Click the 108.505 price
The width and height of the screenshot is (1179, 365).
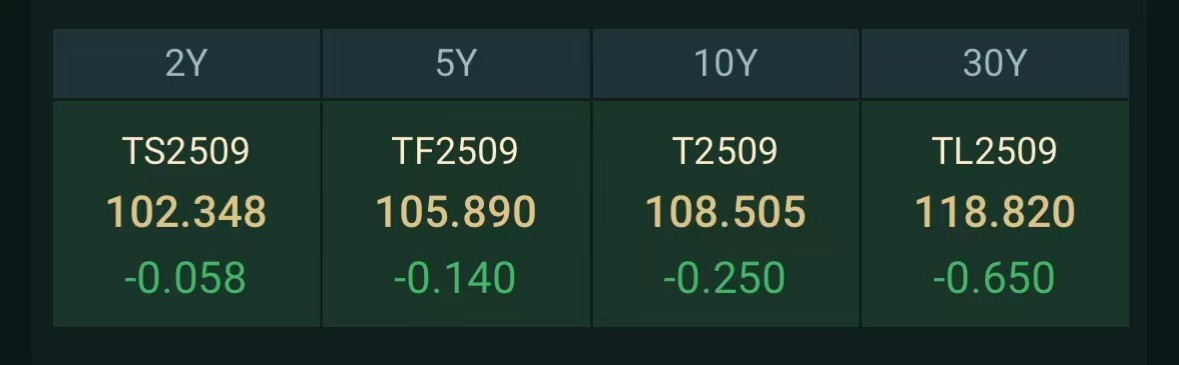coord(726,212)
